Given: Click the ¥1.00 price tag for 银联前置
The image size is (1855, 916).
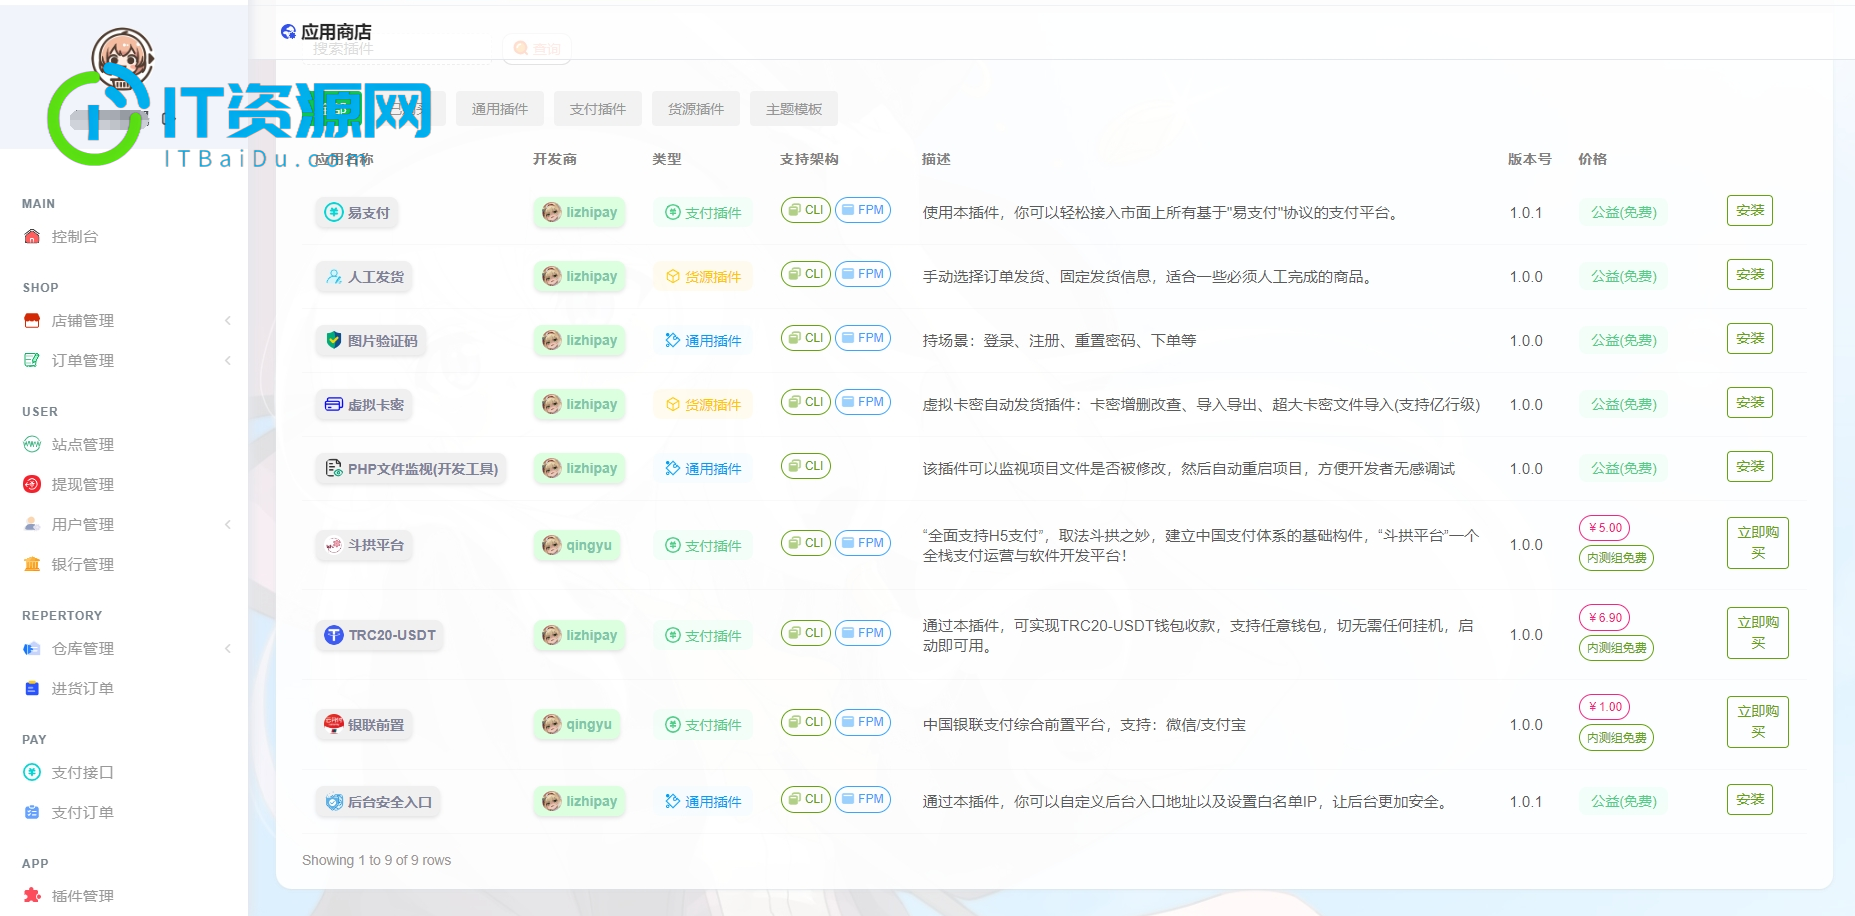Looking at the screenshot, I should click(1604, 707).
